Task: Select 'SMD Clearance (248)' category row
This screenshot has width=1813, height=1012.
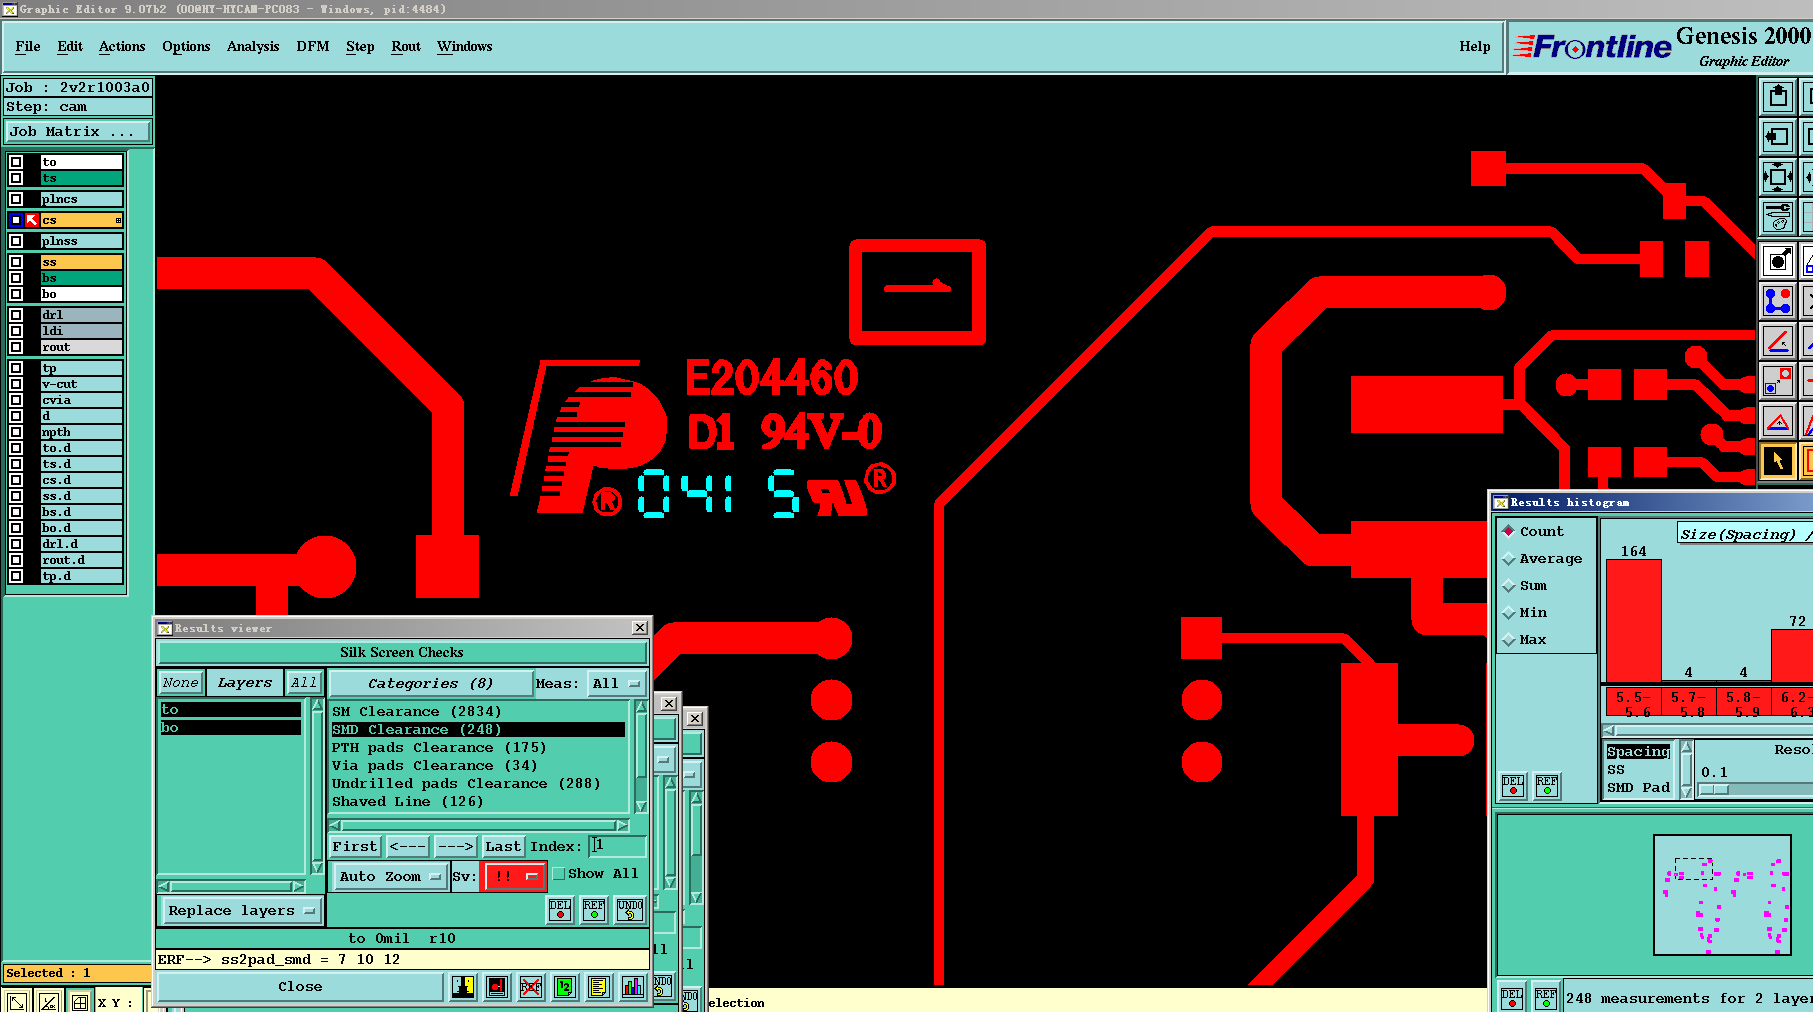Action: (478, 730)
